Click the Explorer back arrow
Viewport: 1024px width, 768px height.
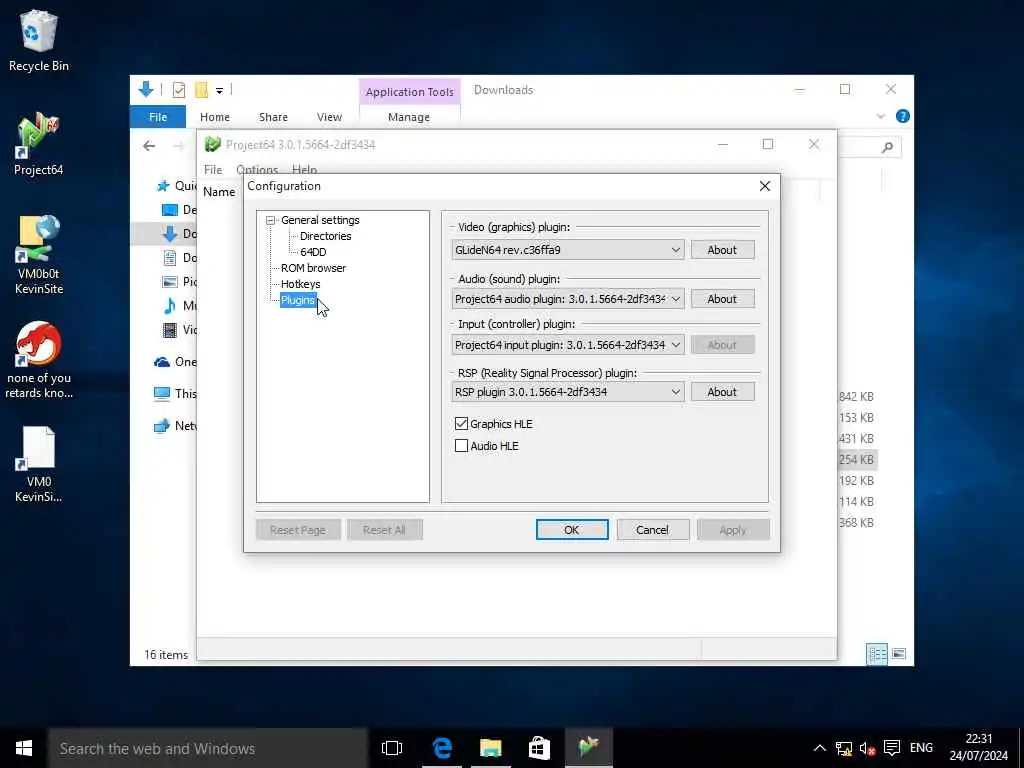(x=149, y=146)
